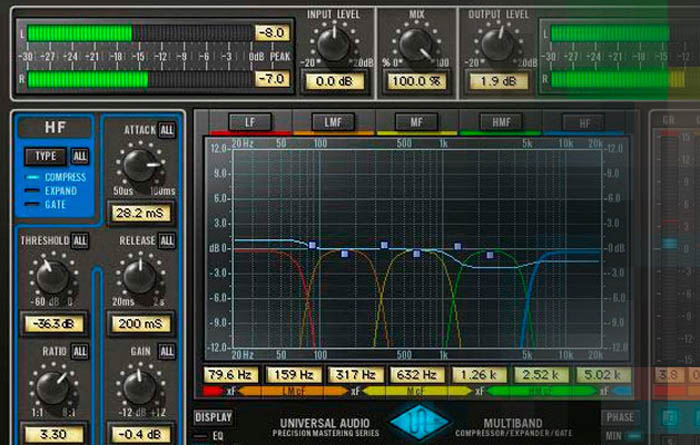Select the LF band tab
This screenshot has height=445, width=700.
coord(250,122)
